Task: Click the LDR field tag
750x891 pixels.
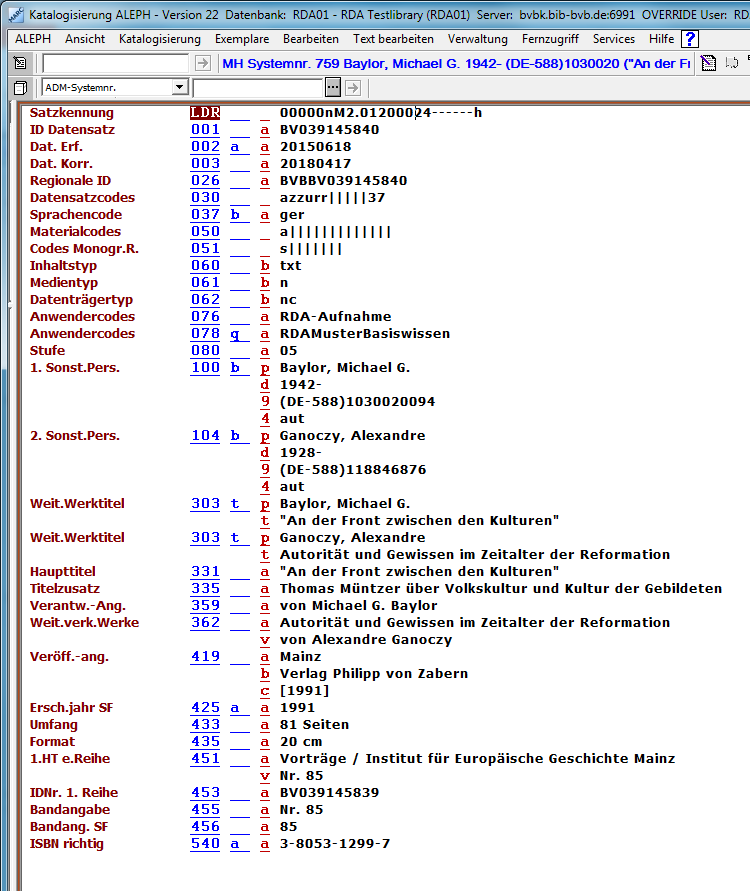Action: click(205, 112)
